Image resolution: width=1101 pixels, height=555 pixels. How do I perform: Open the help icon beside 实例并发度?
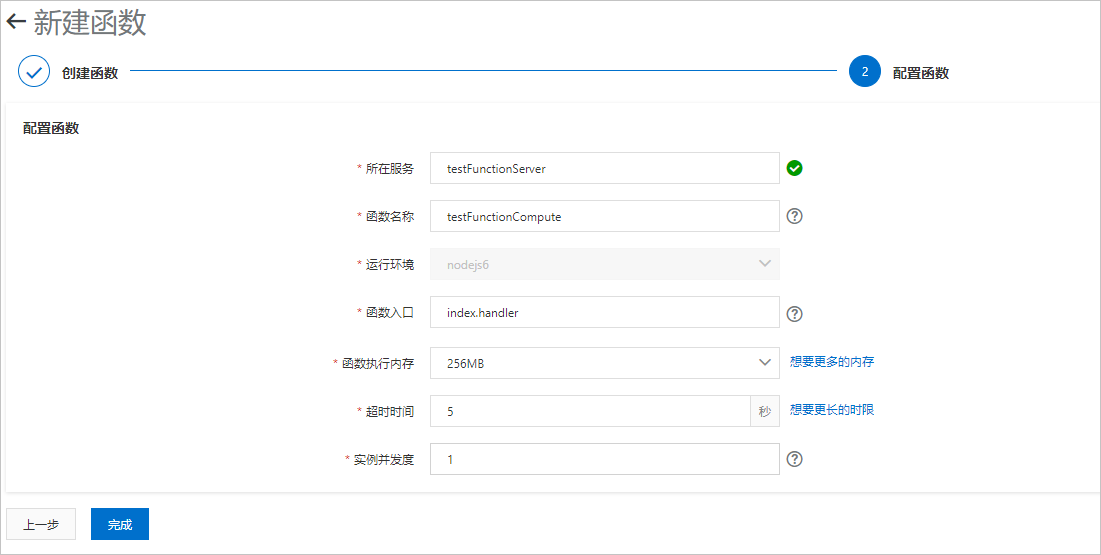794,459
